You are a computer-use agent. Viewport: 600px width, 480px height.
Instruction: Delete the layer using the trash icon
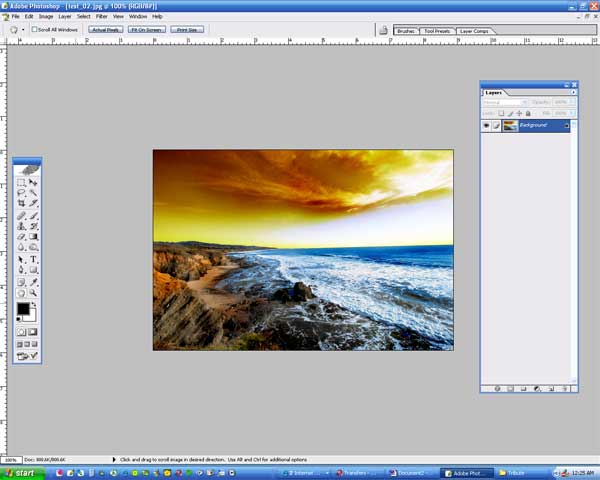point(564,389)
